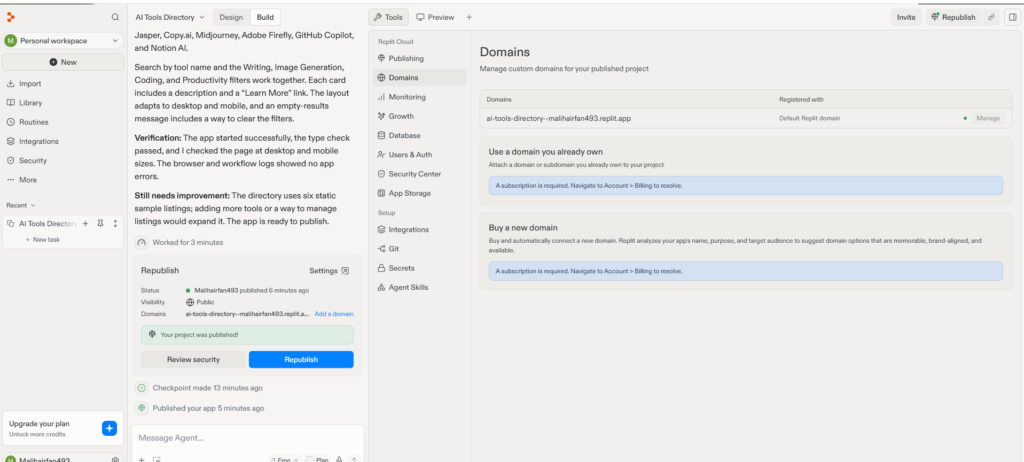Click the blue Republish button
Viewport: 1024px width, 462px height.
pyautogui.click(x=301, y=359)
